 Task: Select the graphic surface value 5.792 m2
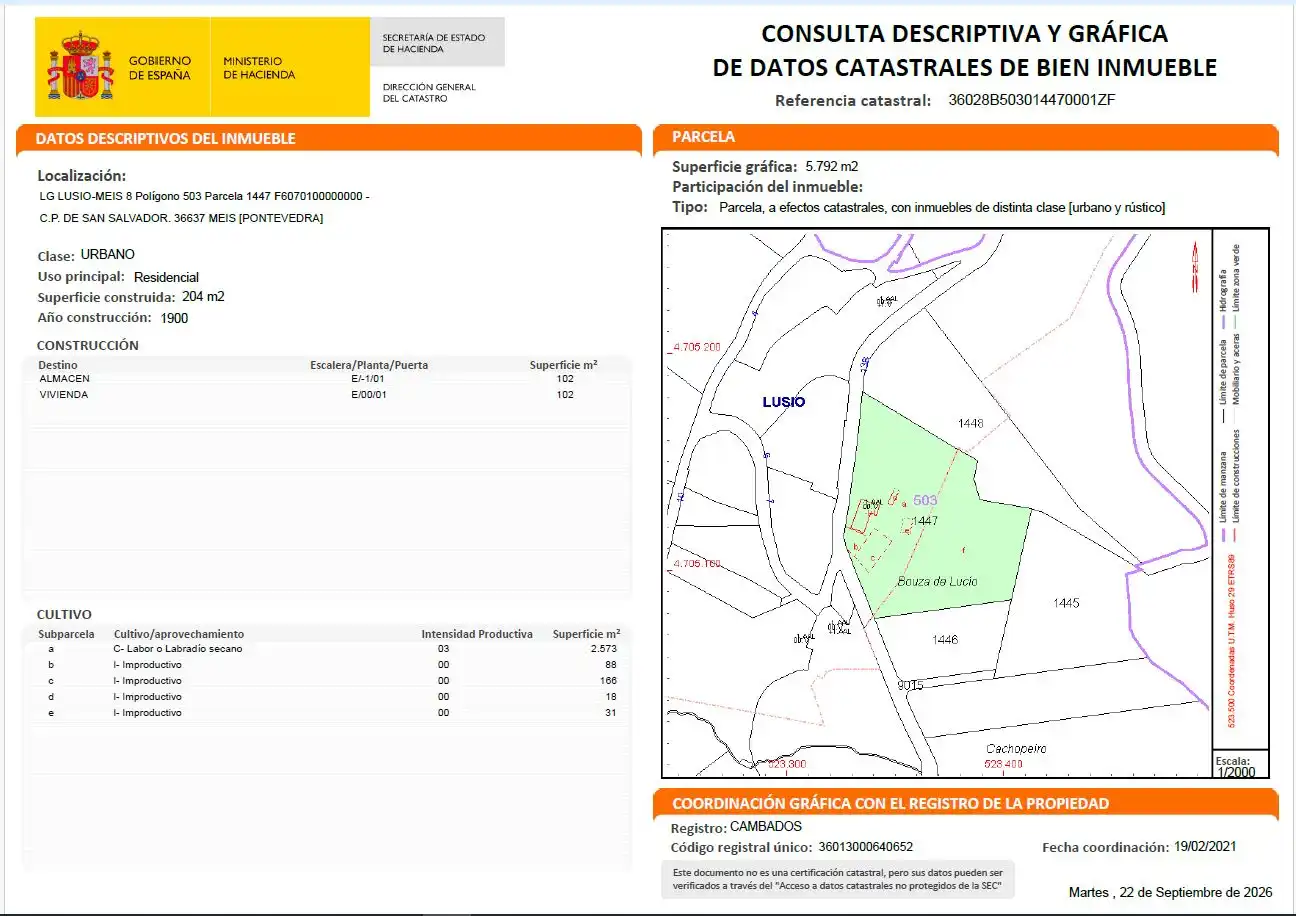pyautogui.click(x=832, y=167)
